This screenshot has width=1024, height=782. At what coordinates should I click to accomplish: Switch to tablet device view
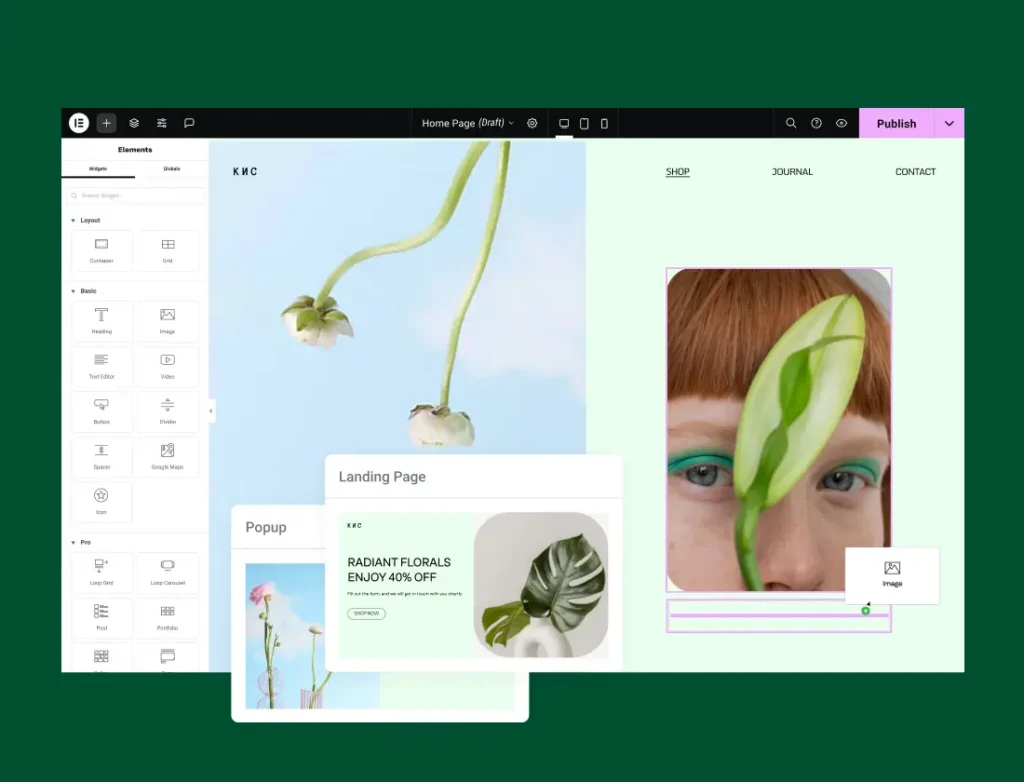click(584, 123)
